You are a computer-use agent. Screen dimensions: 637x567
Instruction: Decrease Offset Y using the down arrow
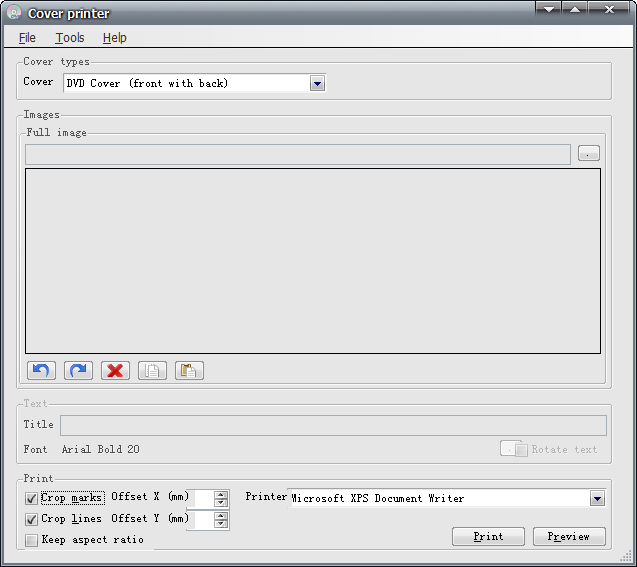pyautogui.click(x=221, y=525)
